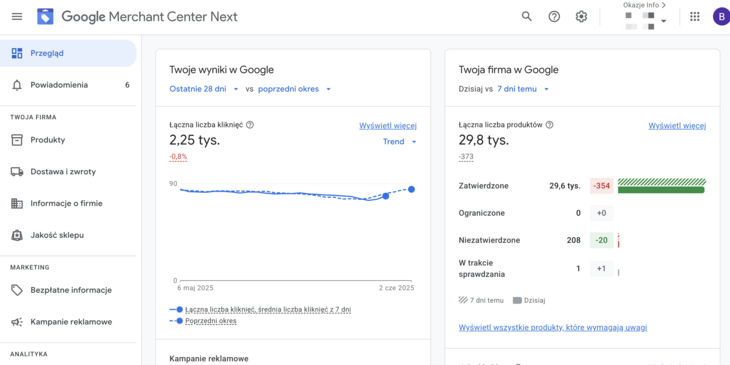Click the 2,25 tys. clicks value
The image size is (730, 365).
tap(195, 140)
